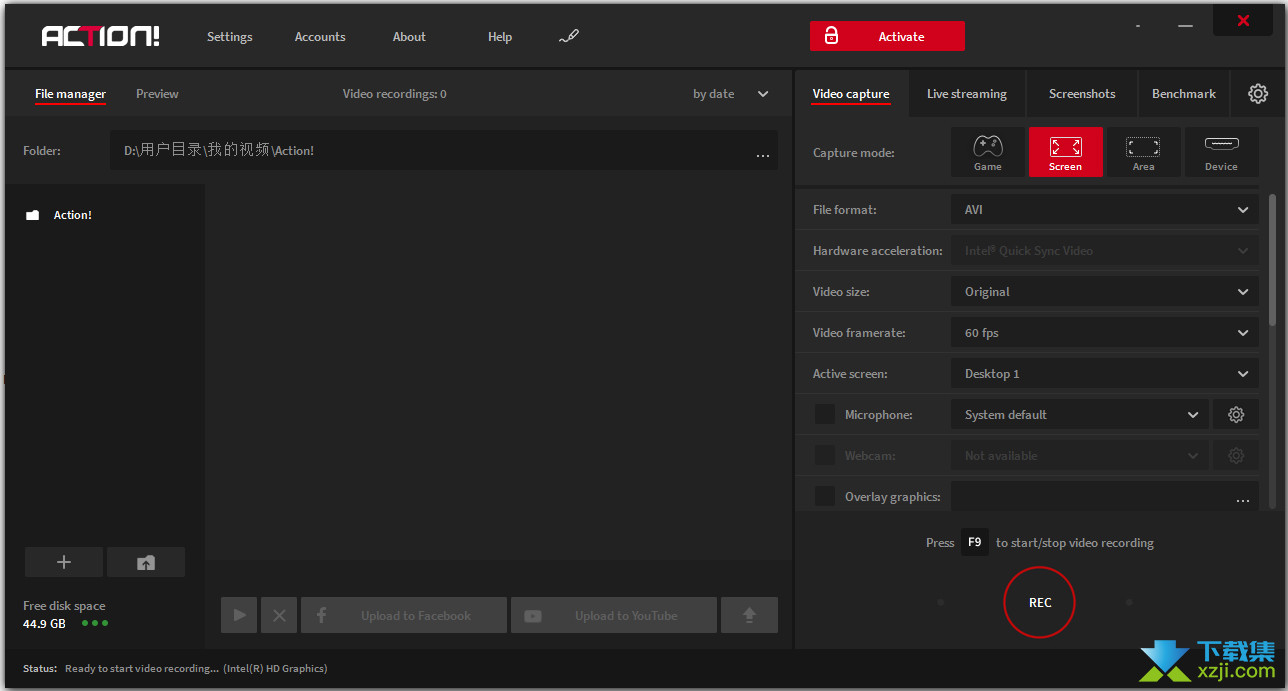
Task: Play the selected recording
Action: click(239, 615)
